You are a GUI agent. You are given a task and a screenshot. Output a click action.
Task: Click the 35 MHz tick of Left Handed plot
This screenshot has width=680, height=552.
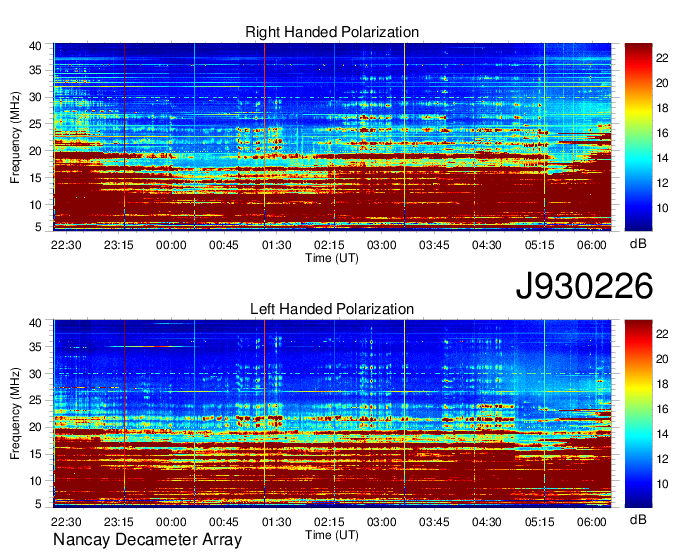(x=35, y=347)
